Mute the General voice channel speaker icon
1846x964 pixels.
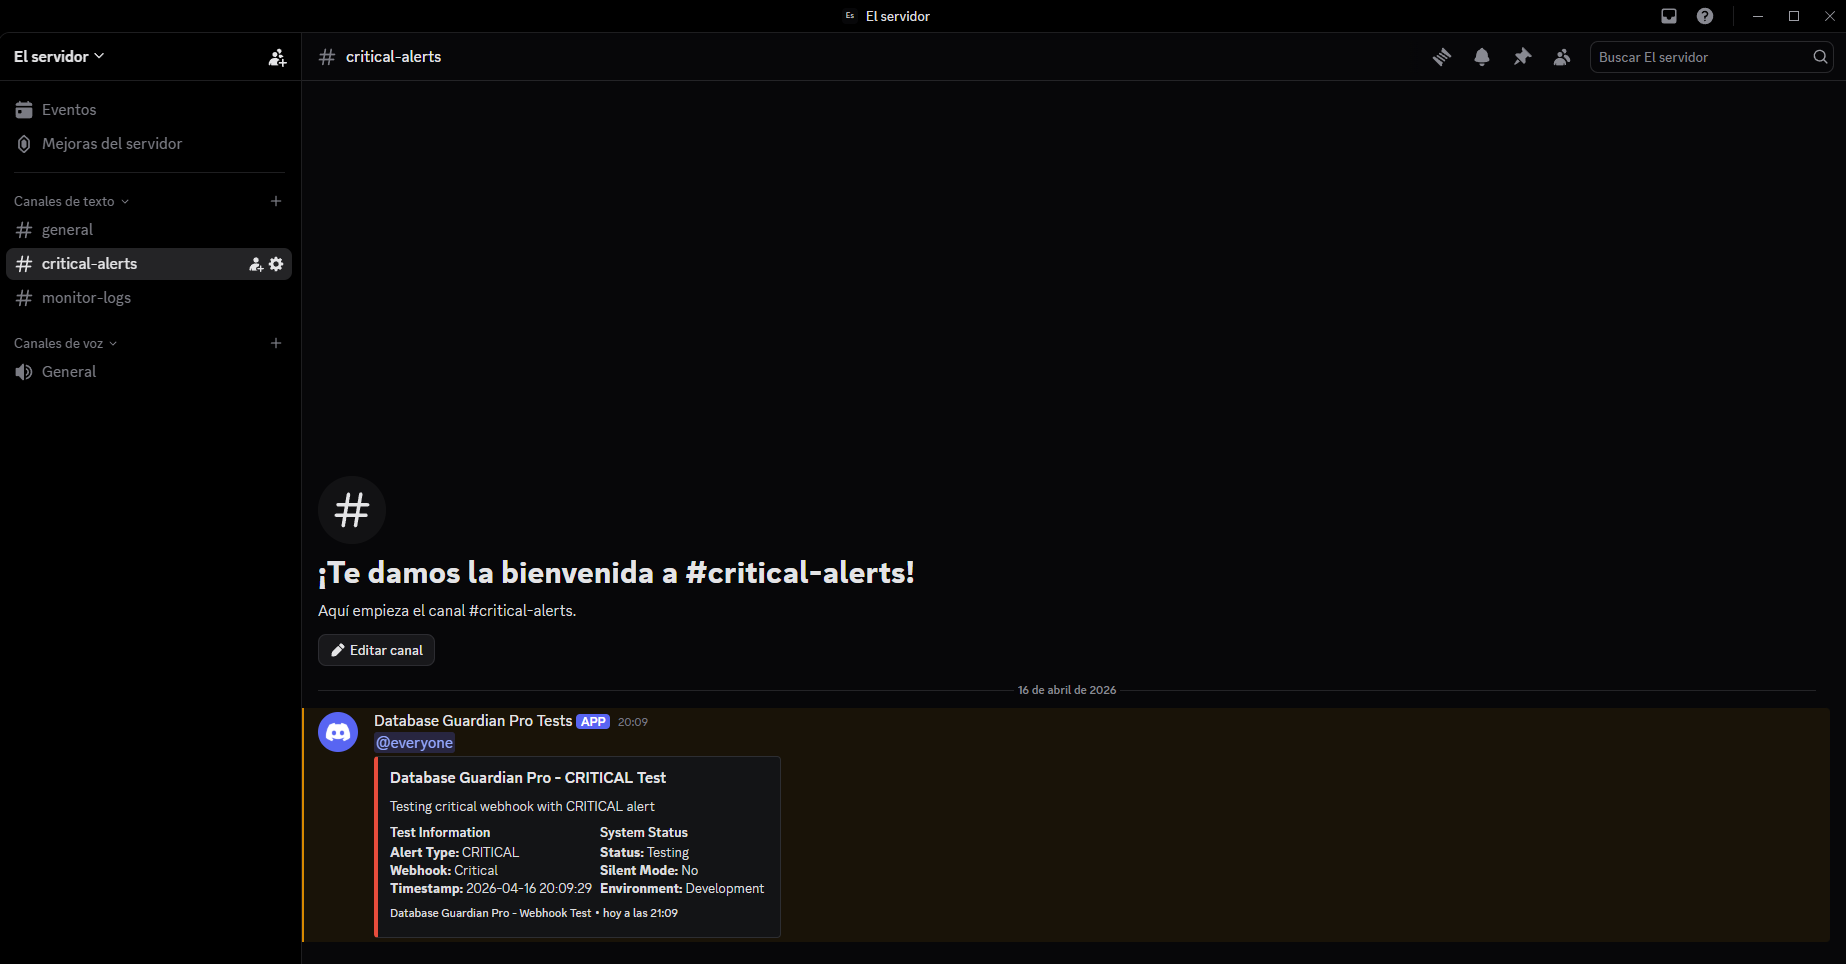[23, 371]
